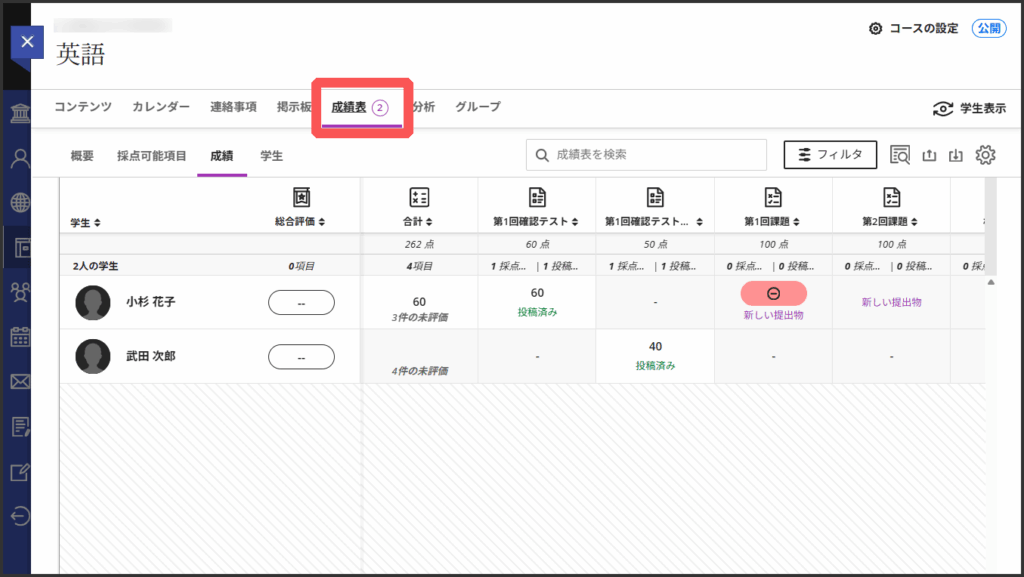The image size is (1024, 577).
Task: Click the upload gradebook icon
Action: [929, 155]
